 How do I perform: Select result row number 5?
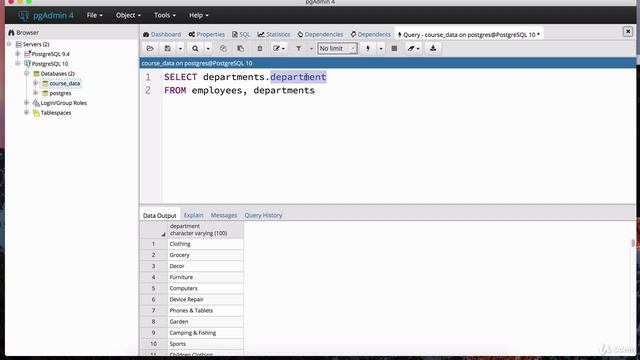pos(153,288)
